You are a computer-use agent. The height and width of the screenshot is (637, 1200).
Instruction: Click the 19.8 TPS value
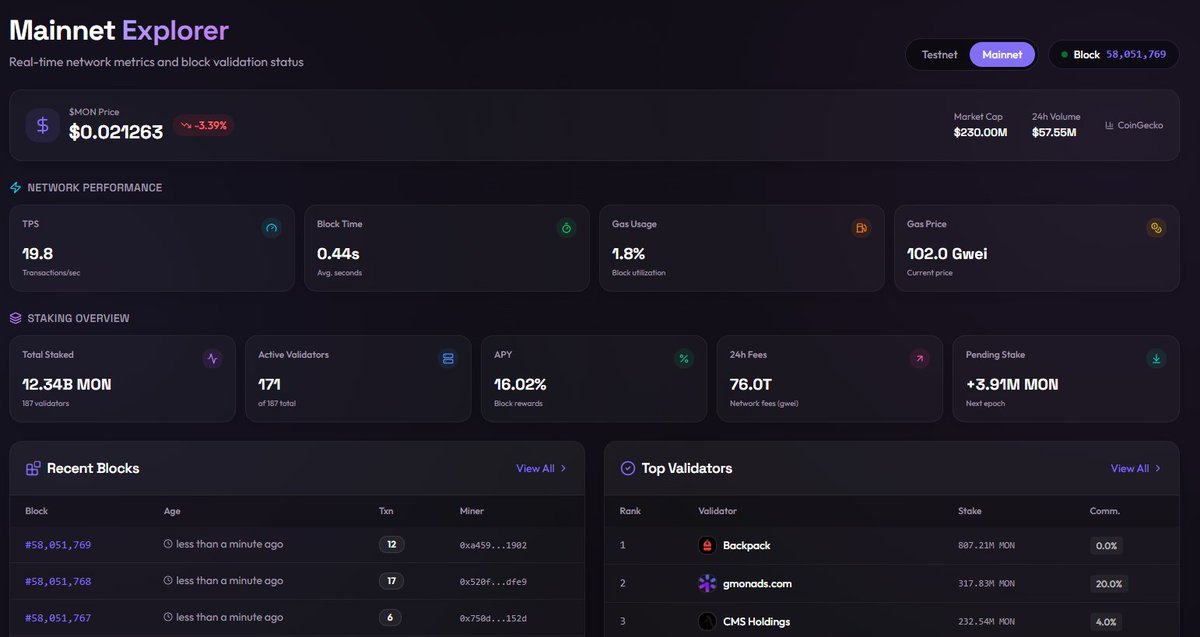coord(38,254)
